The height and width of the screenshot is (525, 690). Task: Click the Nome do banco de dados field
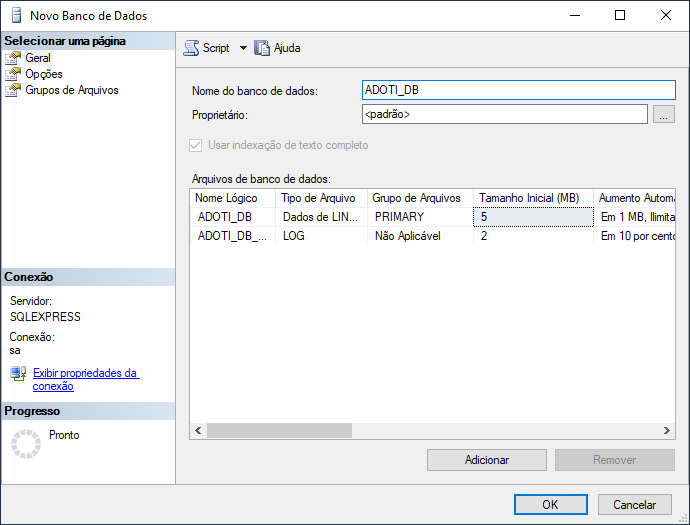point(519,90)
